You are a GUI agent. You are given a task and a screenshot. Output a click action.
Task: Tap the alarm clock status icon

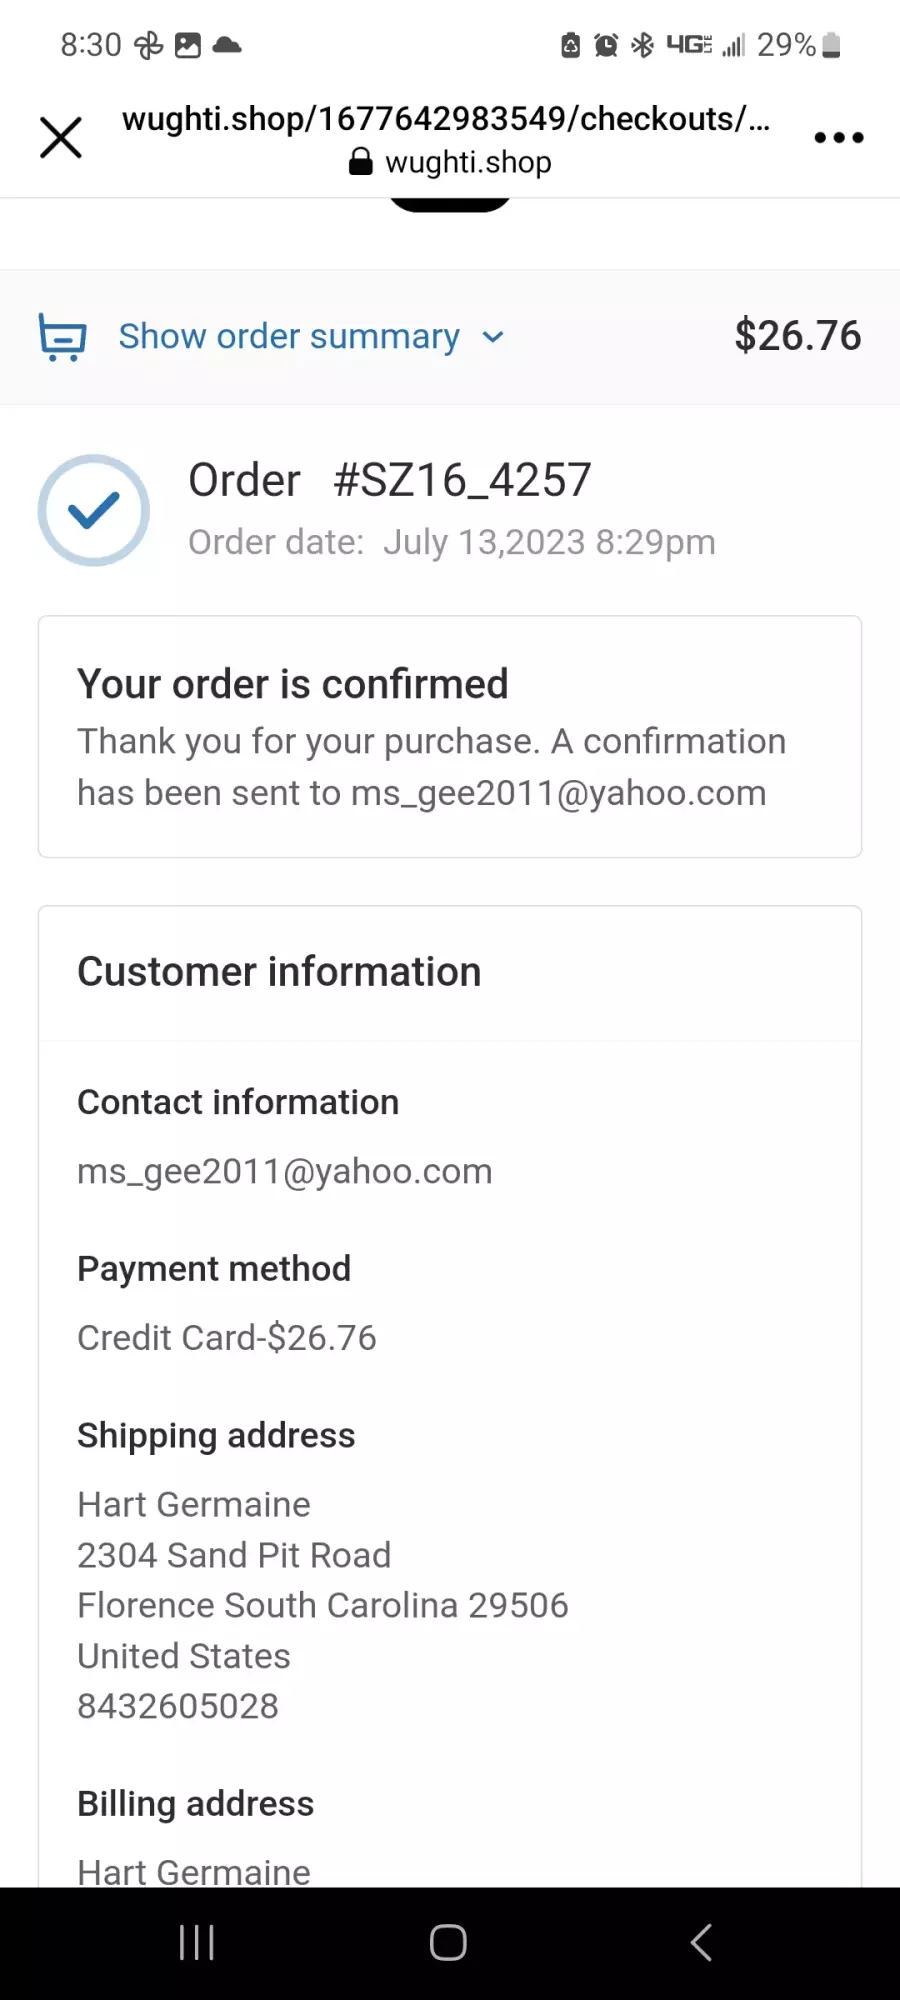pyautogui.click(x=606, y=45)
